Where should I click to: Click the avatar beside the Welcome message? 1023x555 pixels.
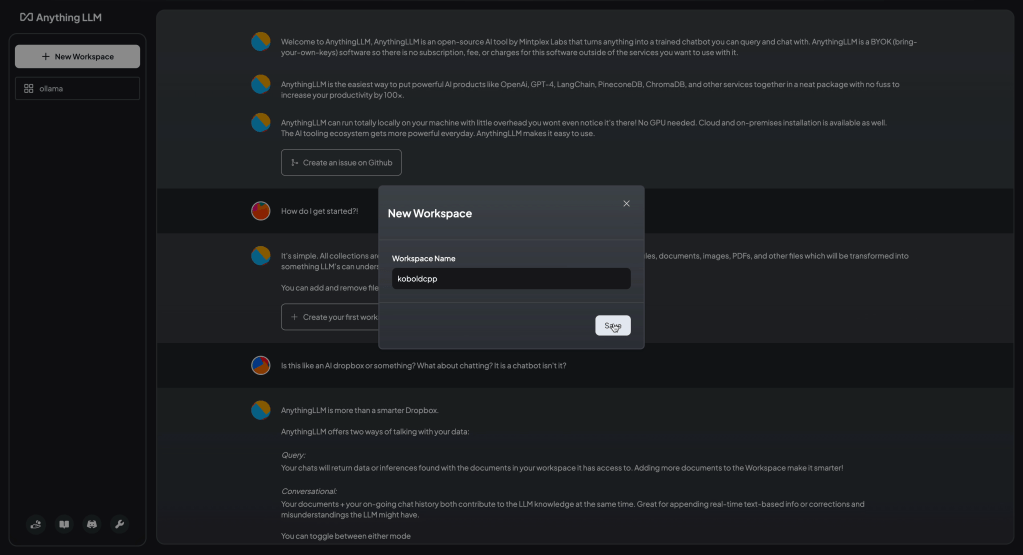point(261,42)
